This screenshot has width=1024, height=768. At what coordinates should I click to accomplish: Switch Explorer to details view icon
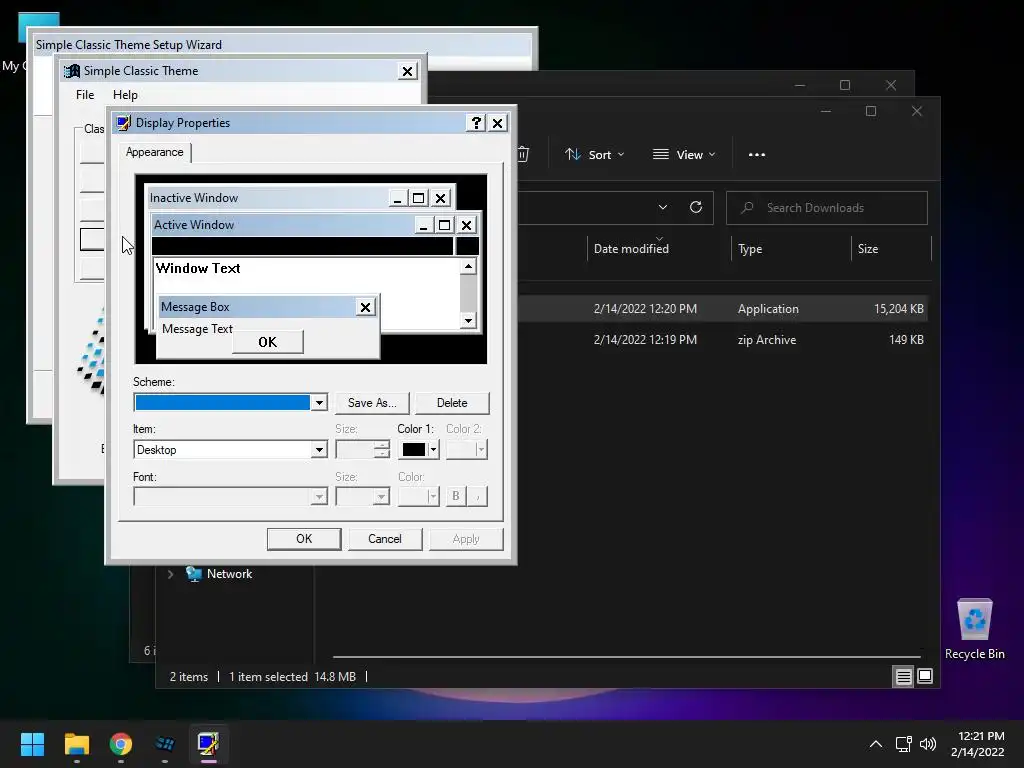click(903, 677)
